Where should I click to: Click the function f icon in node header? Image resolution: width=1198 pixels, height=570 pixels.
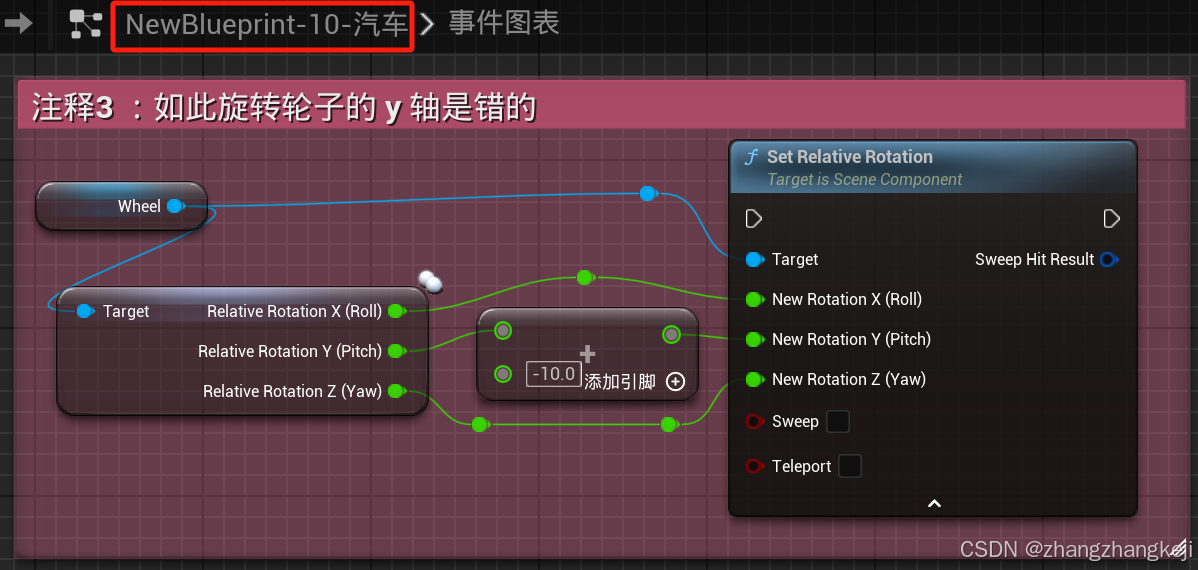[x=751, y=157]
